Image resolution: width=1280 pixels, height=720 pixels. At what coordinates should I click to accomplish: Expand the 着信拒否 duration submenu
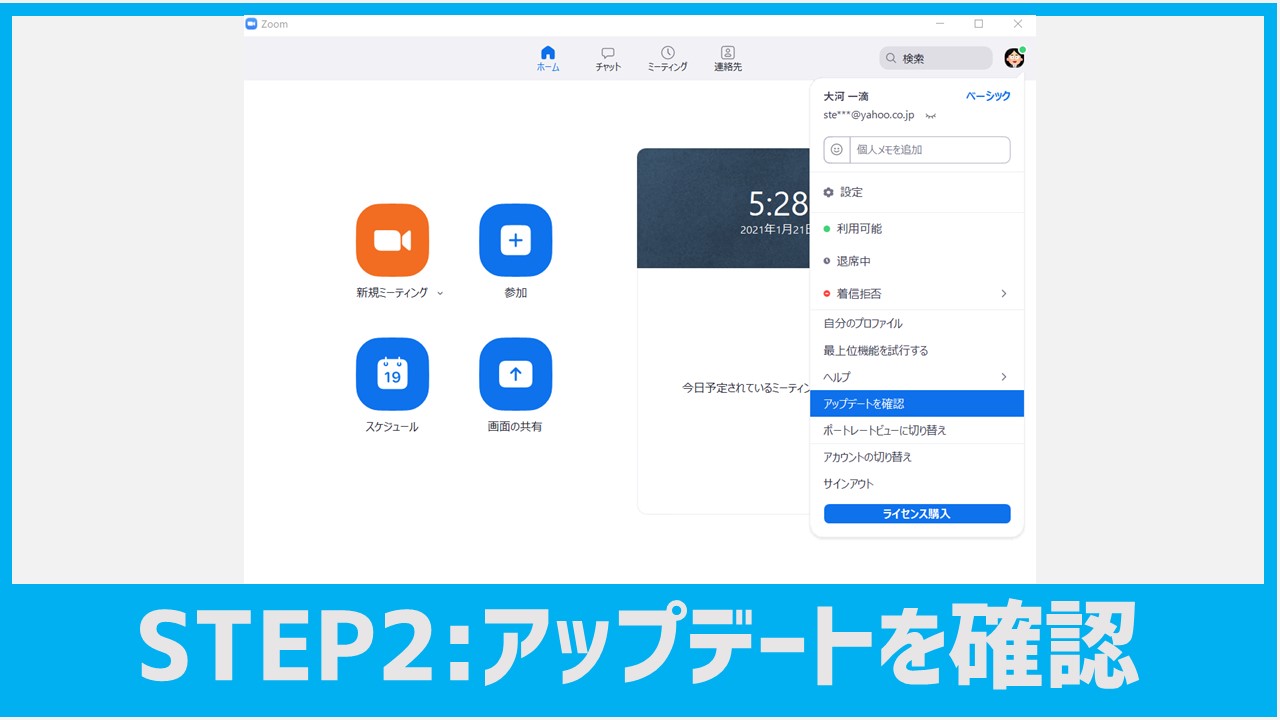click(x=1004, y=293)
